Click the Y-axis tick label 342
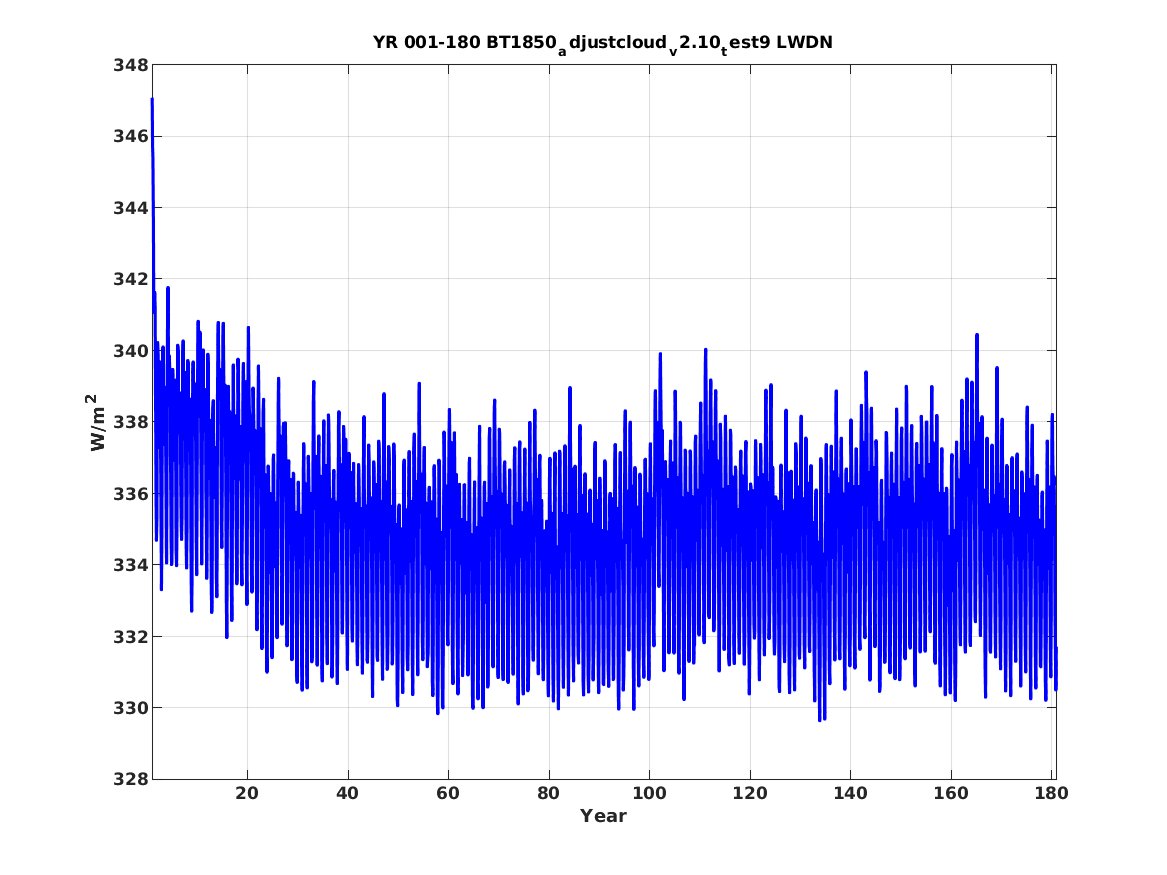The image size is (1167, 875). pos(130,280)
